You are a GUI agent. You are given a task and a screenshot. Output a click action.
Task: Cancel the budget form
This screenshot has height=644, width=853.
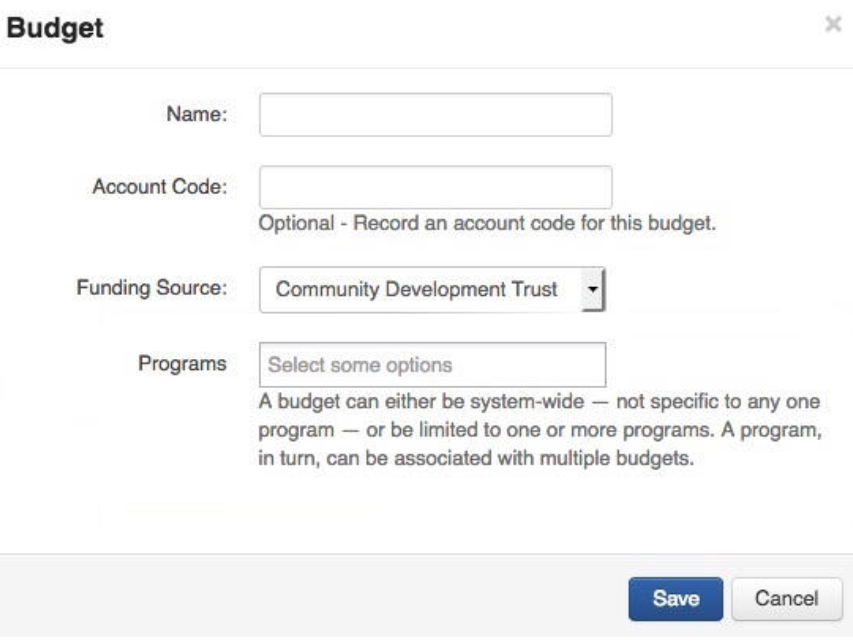pyautogui.click(x=786, y=599)
